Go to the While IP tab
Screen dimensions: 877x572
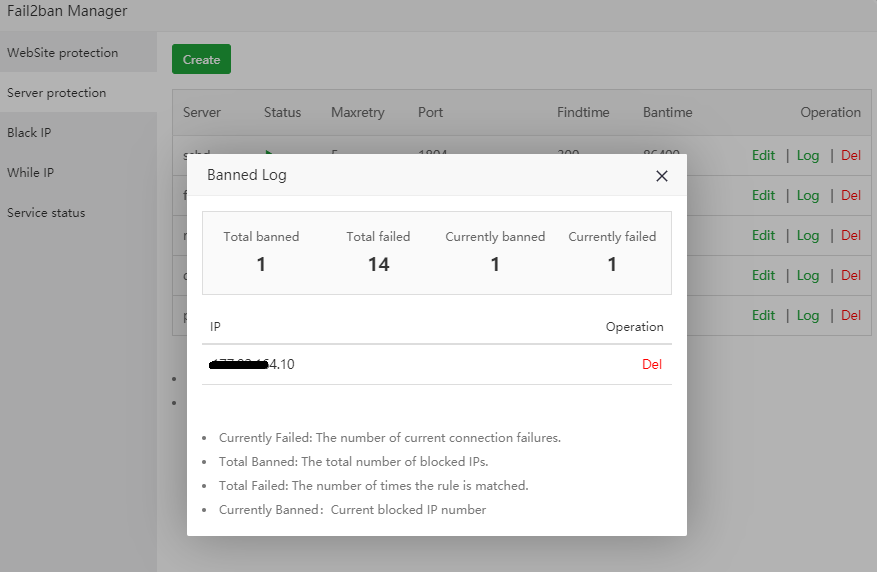(31, 173)
